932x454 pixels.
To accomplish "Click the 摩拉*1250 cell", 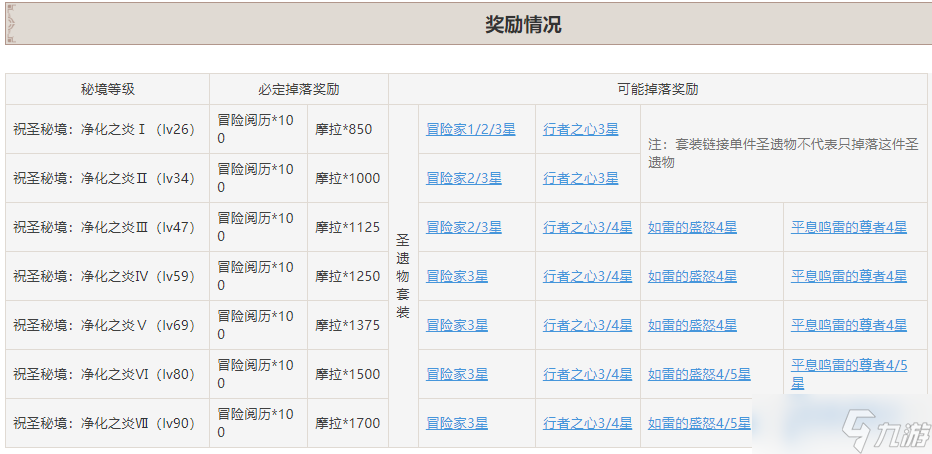I will coord(348,276).
